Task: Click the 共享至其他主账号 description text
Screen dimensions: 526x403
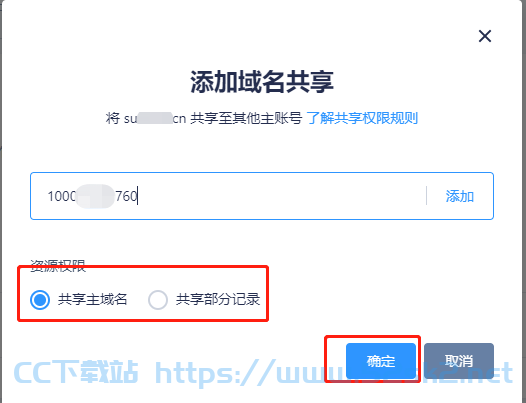Action: (x=246, y=118)
